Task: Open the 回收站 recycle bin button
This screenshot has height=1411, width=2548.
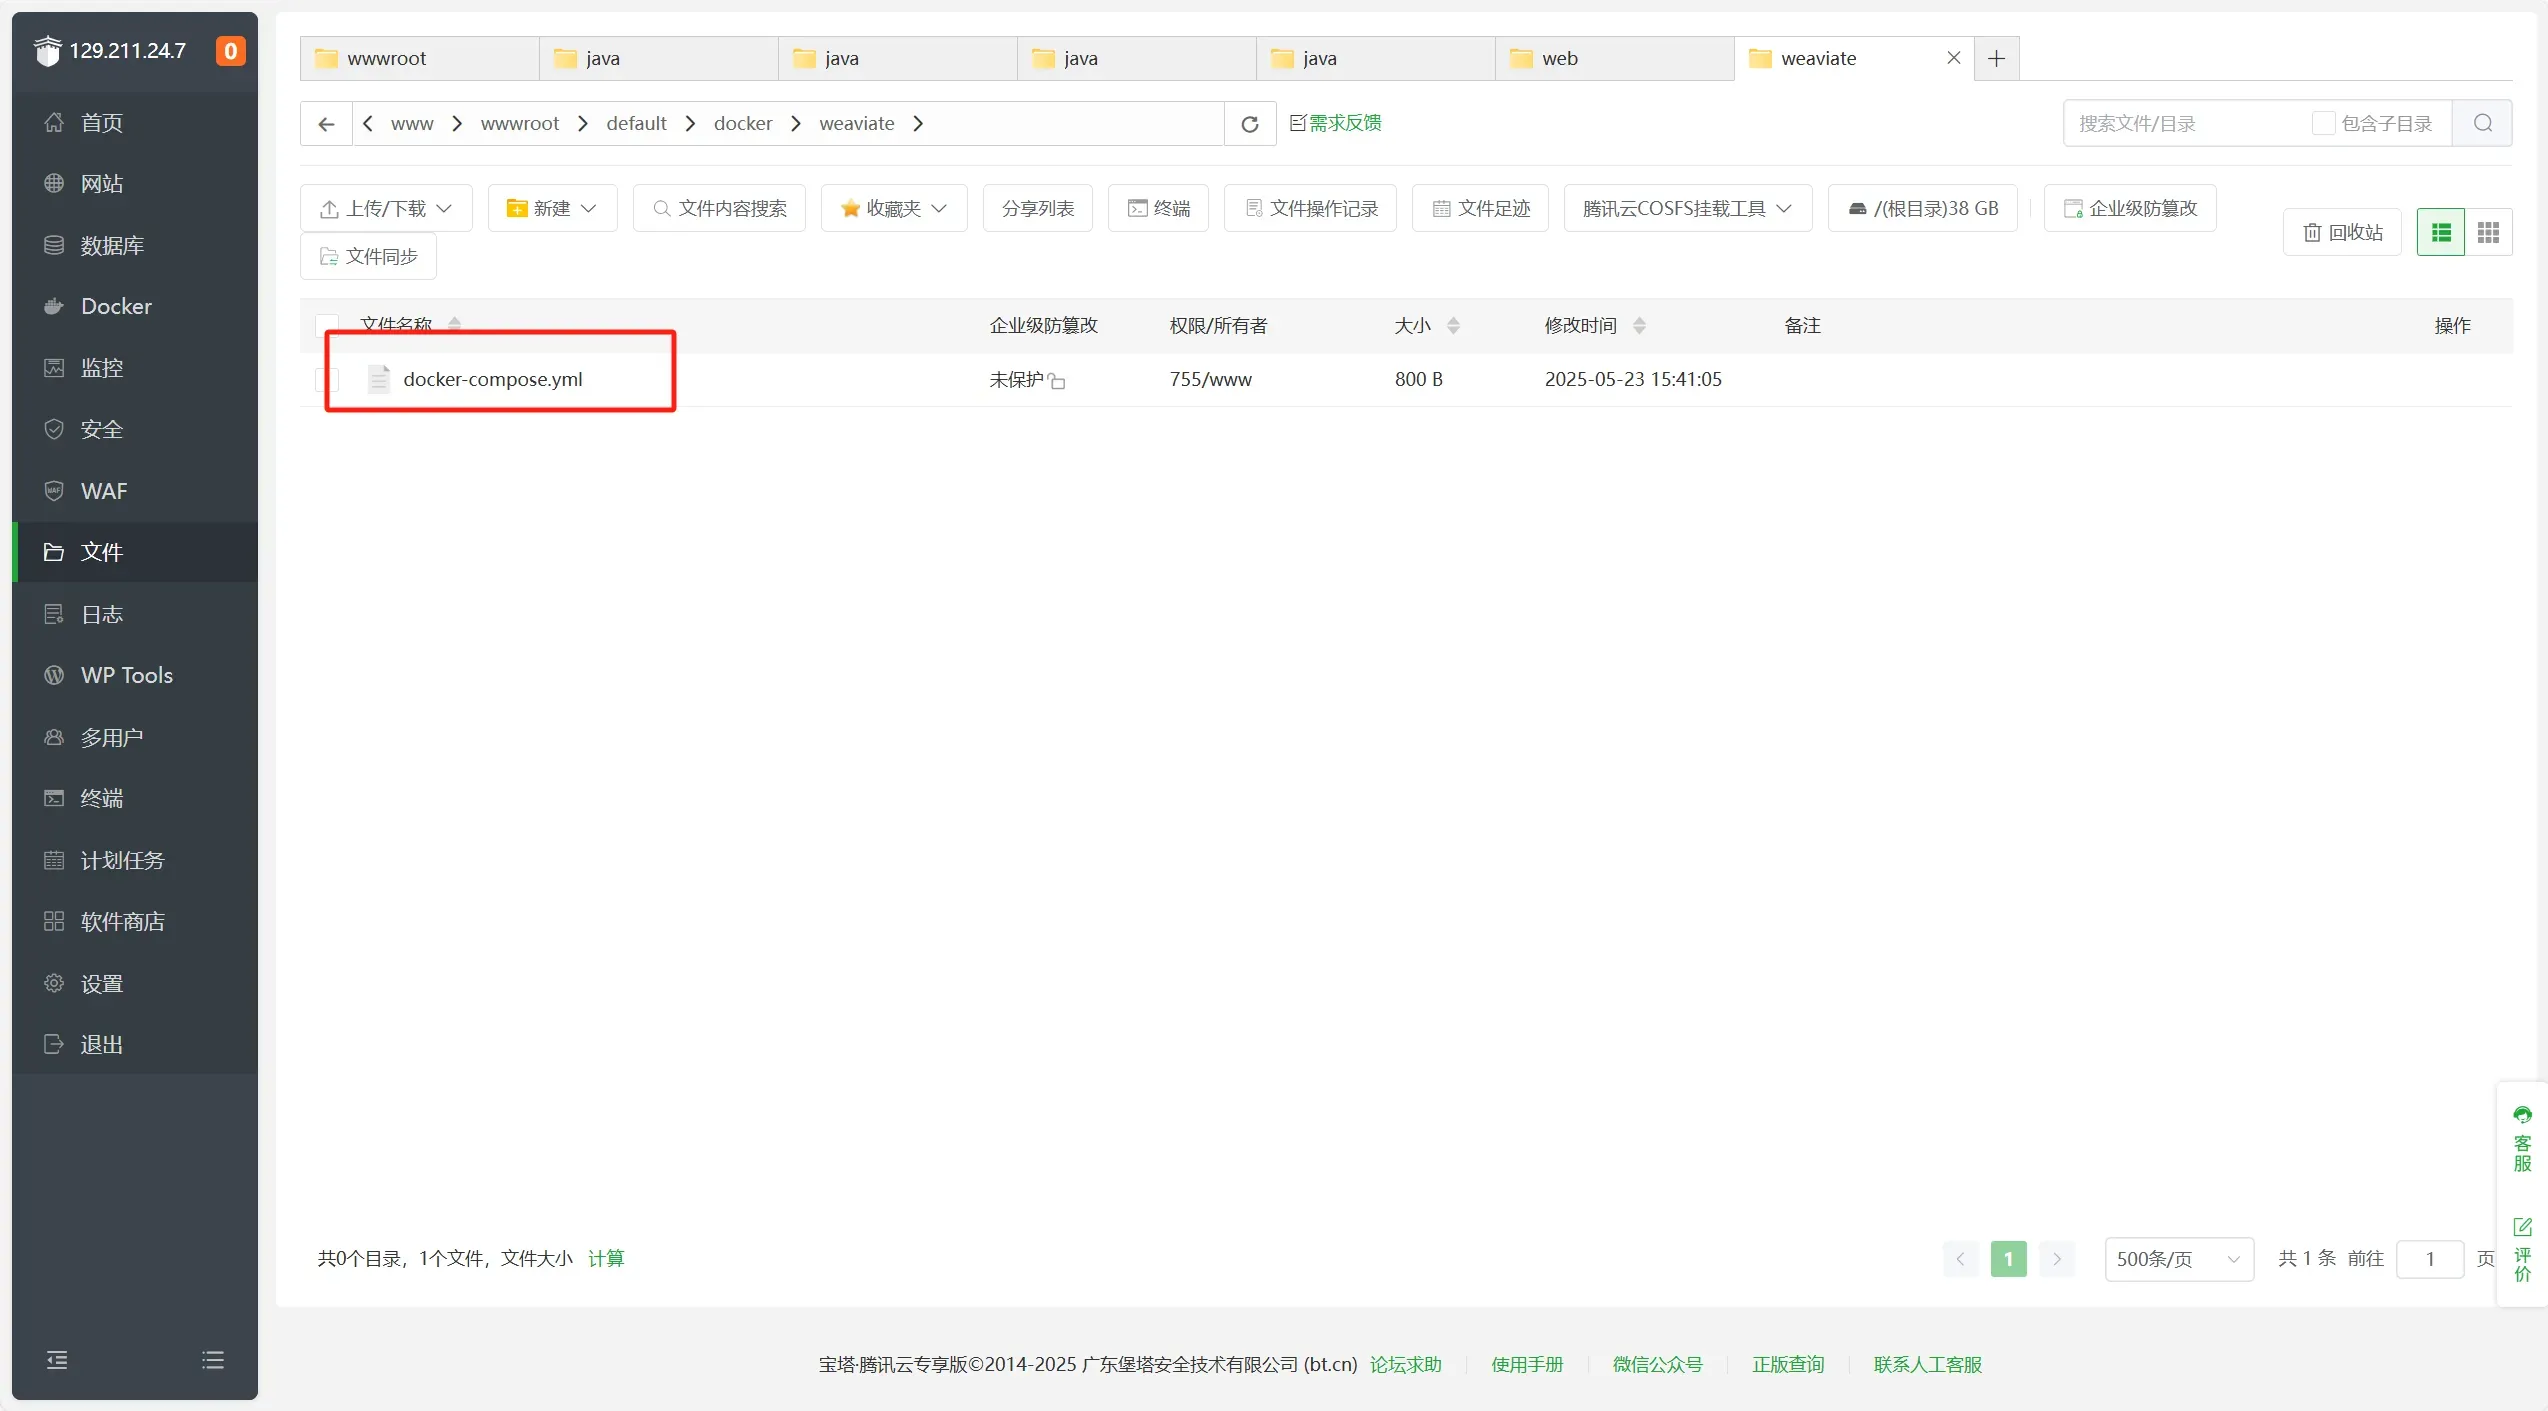Action: coord(2342,233)
